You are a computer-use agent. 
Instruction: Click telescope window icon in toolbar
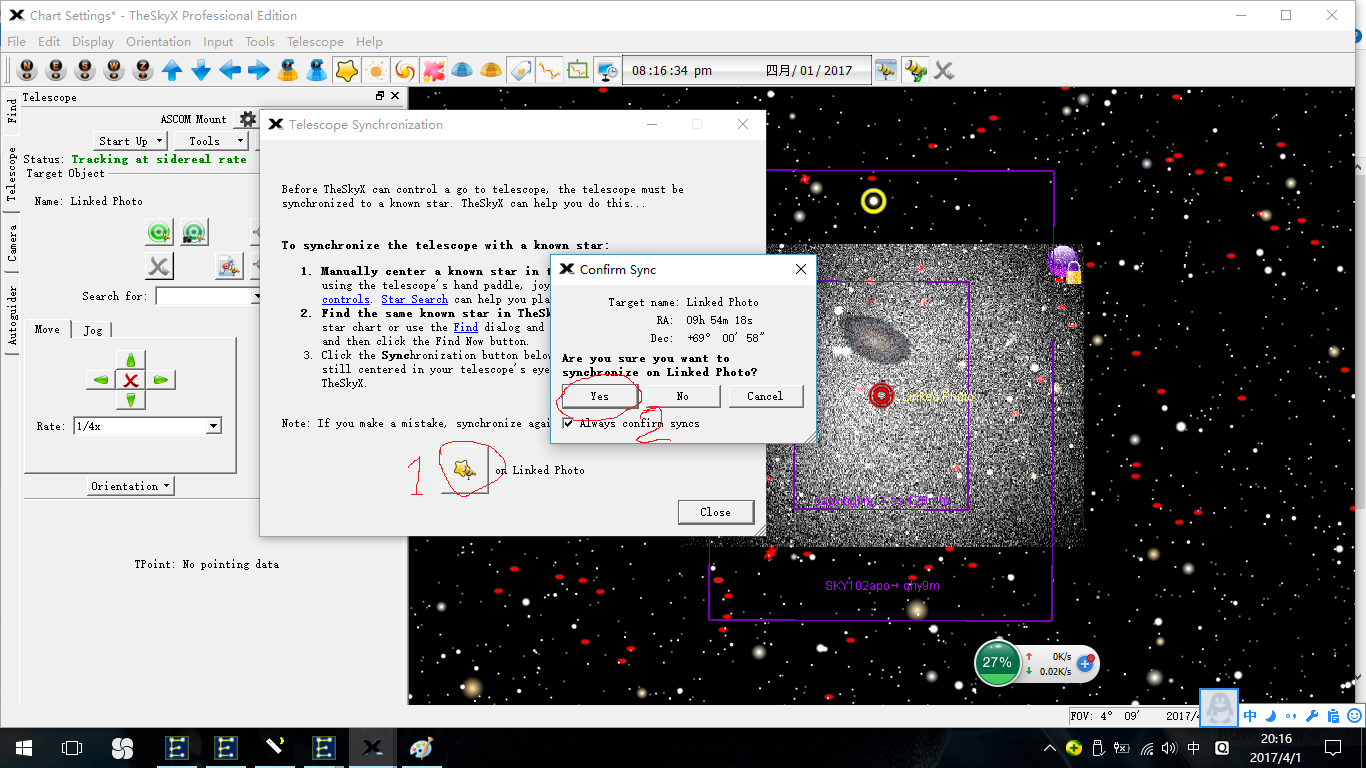(886, 70)
